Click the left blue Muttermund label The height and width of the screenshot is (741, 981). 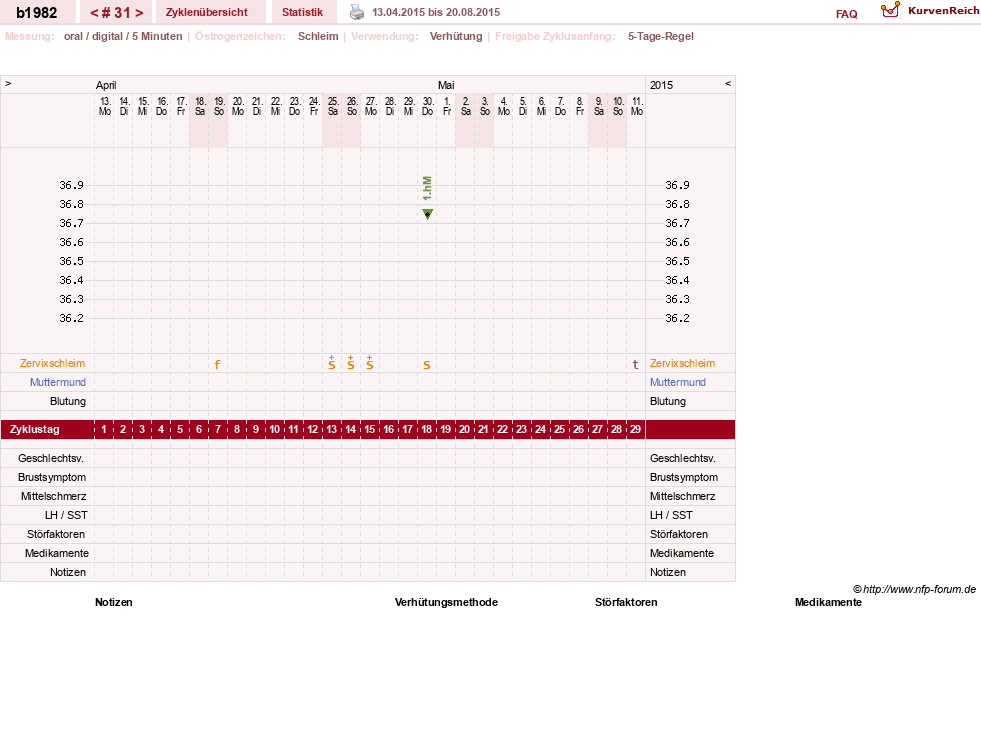pyautogui.click(x=58, y=382)
